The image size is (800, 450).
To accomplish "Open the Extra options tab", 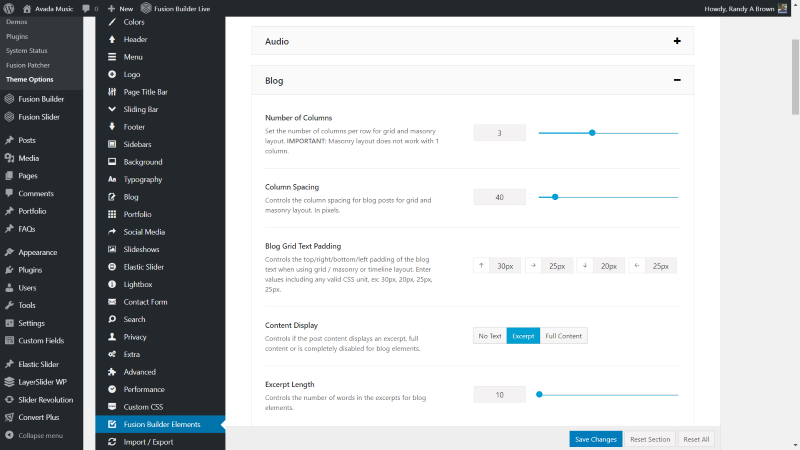I will (160, 354).
